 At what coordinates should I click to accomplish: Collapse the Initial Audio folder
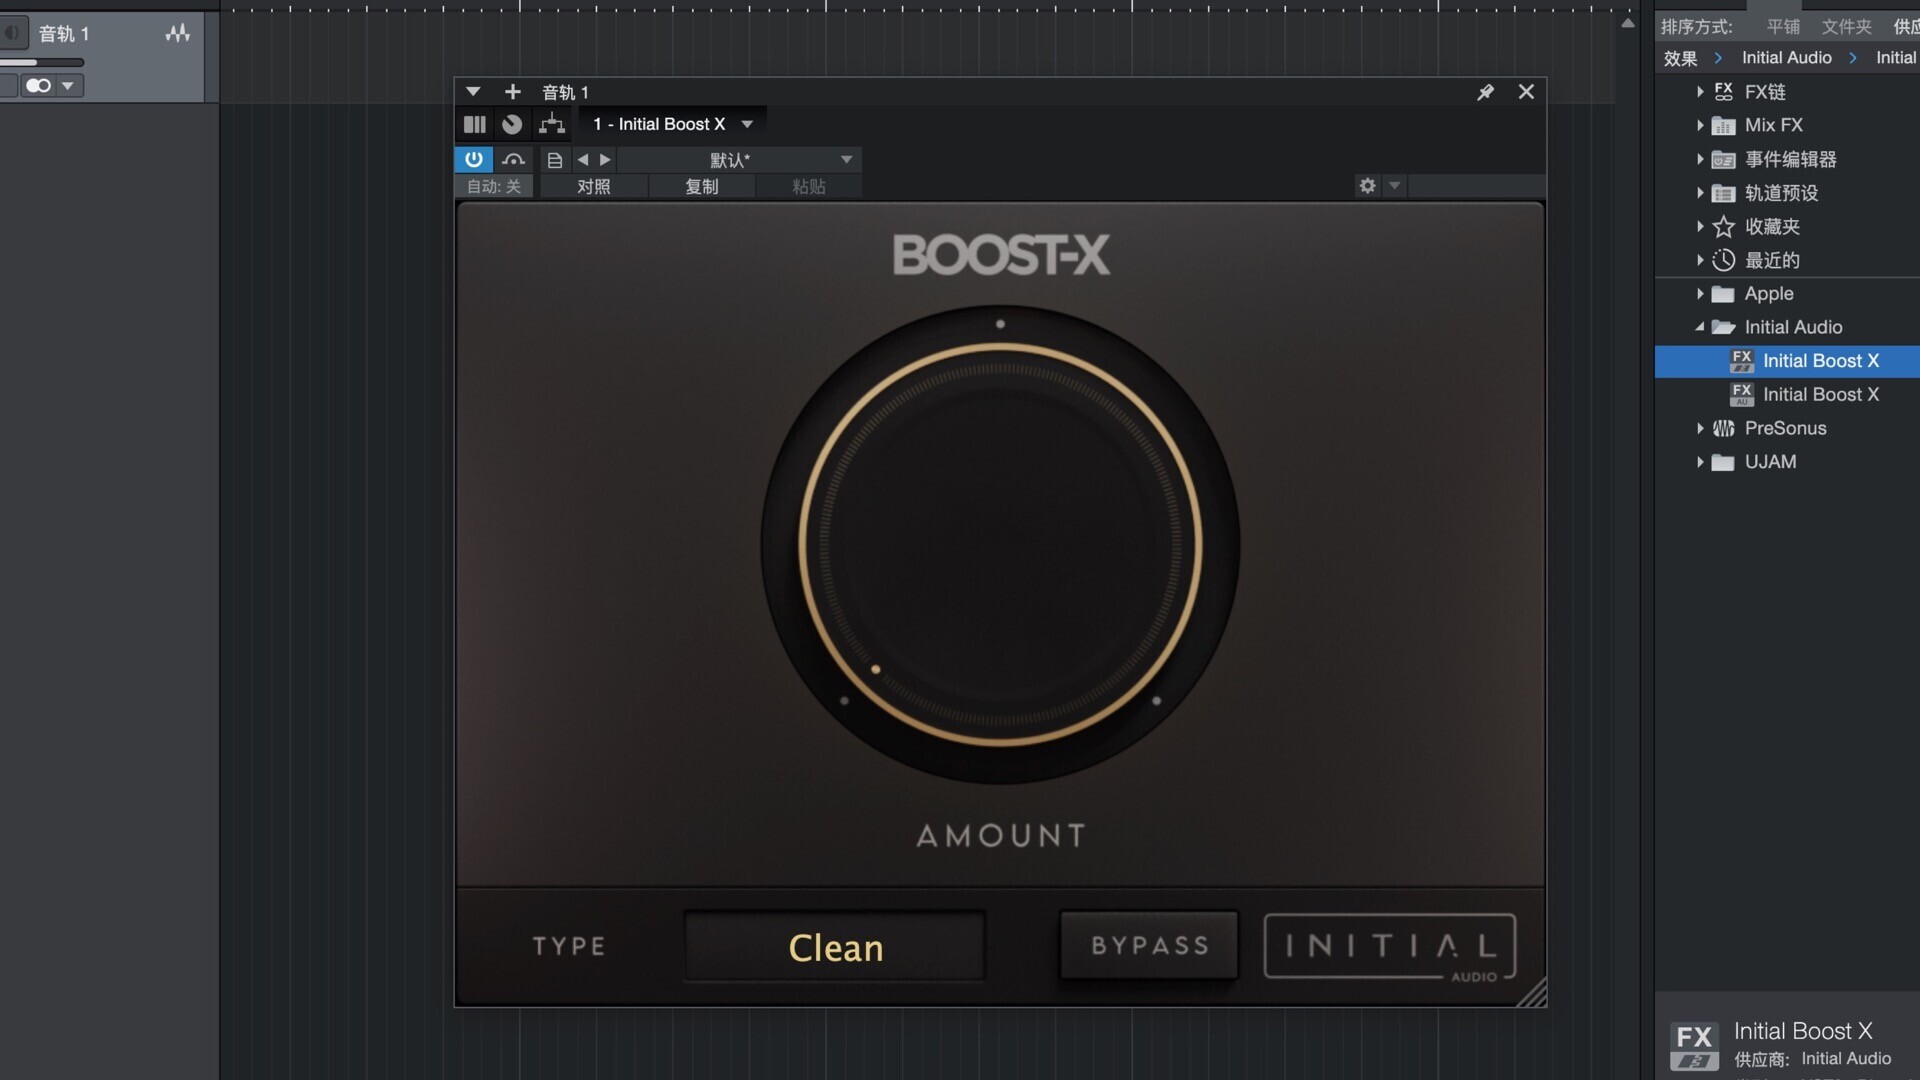point(1700,327)
